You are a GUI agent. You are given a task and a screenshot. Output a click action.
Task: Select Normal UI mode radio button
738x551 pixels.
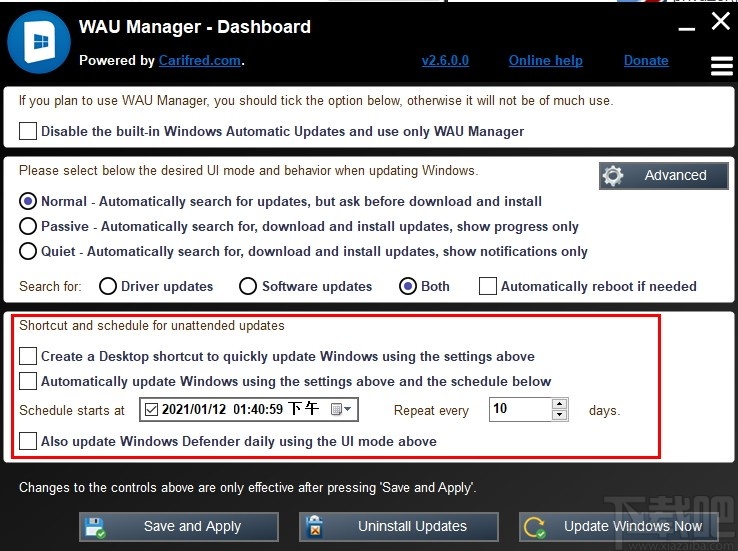coord(28,201)
